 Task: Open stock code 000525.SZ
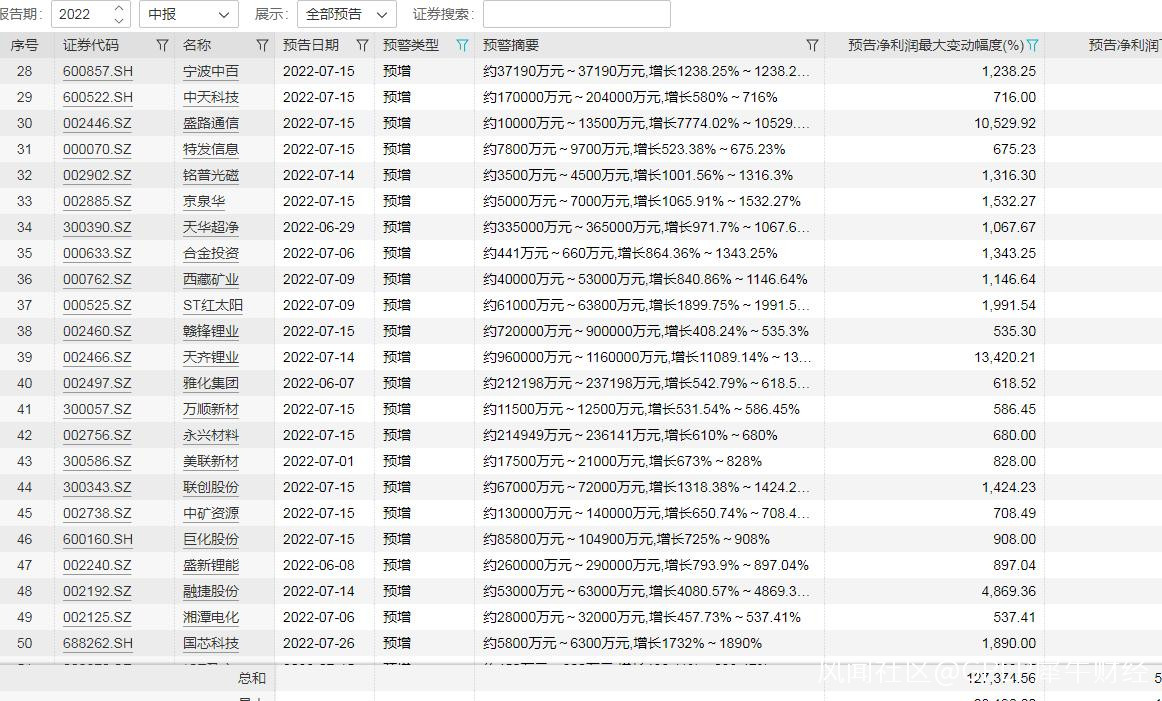tap(97, 305)
